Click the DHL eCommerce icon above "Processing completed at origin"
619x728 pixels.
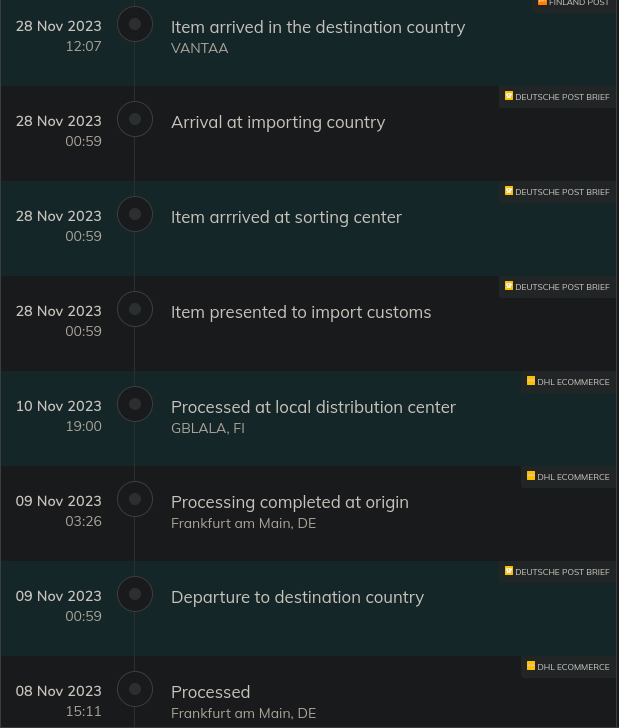[531, 476]
